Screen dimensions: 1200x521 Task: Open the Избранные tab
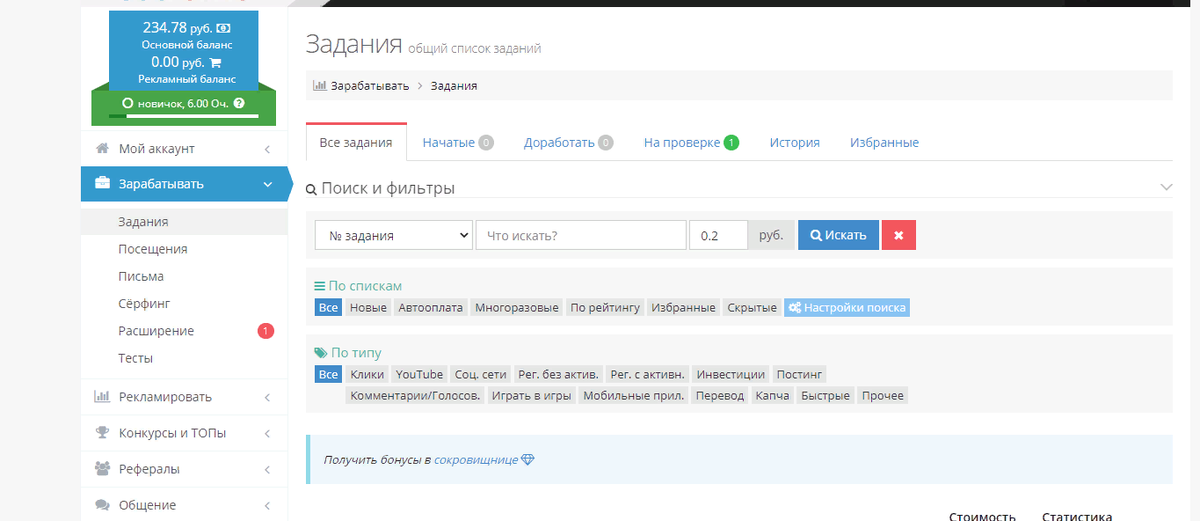884,143
